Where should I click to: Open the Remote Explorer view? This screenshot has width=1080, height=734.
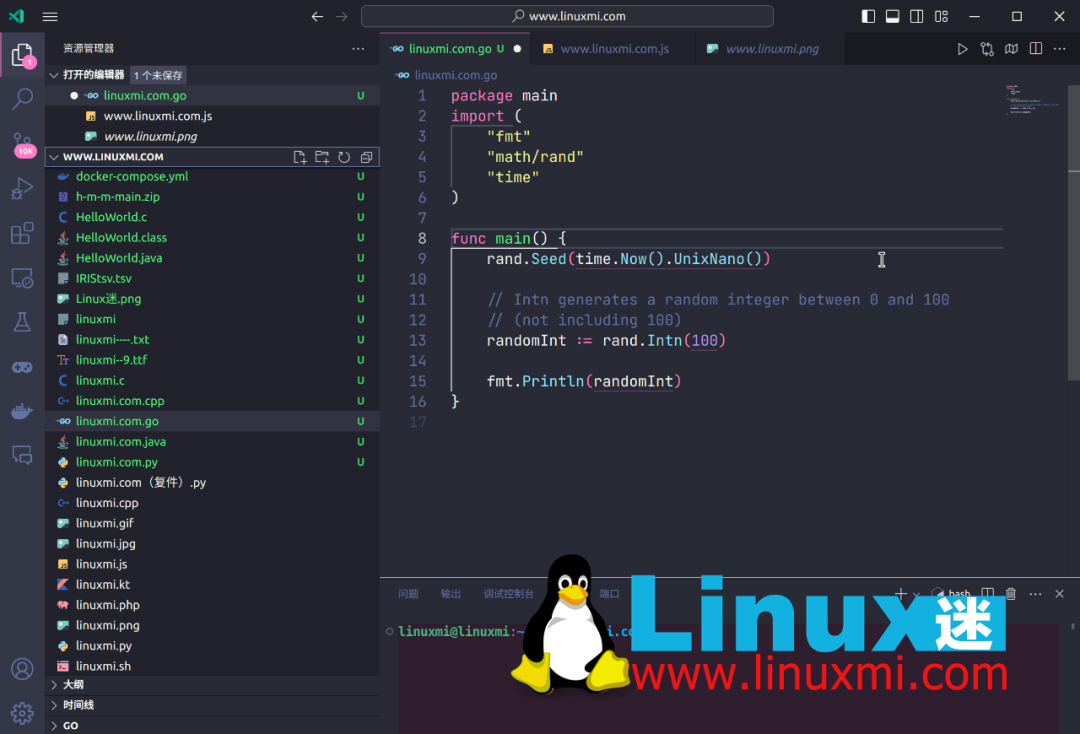22,278
